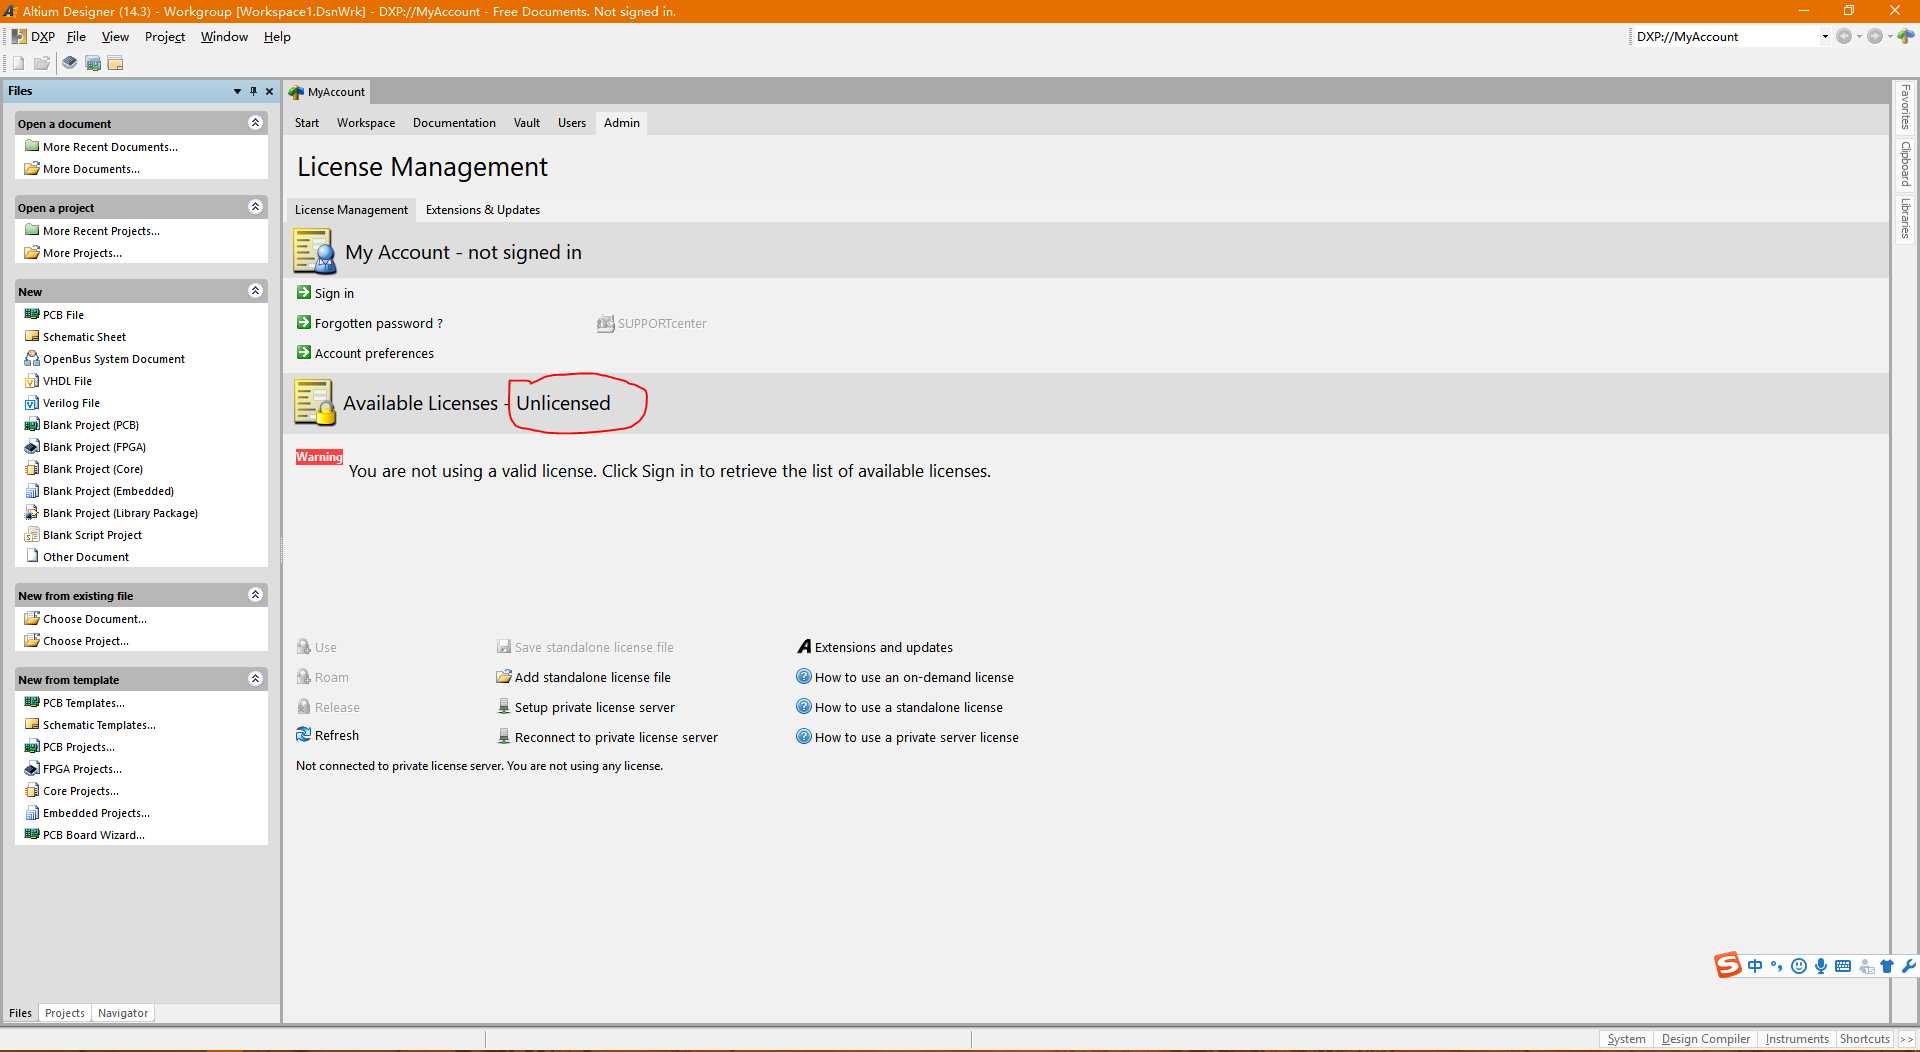Pin the Files panel
This screenshot has width=1920, height=1052.
pyautogui.click(x=253, y=91)
